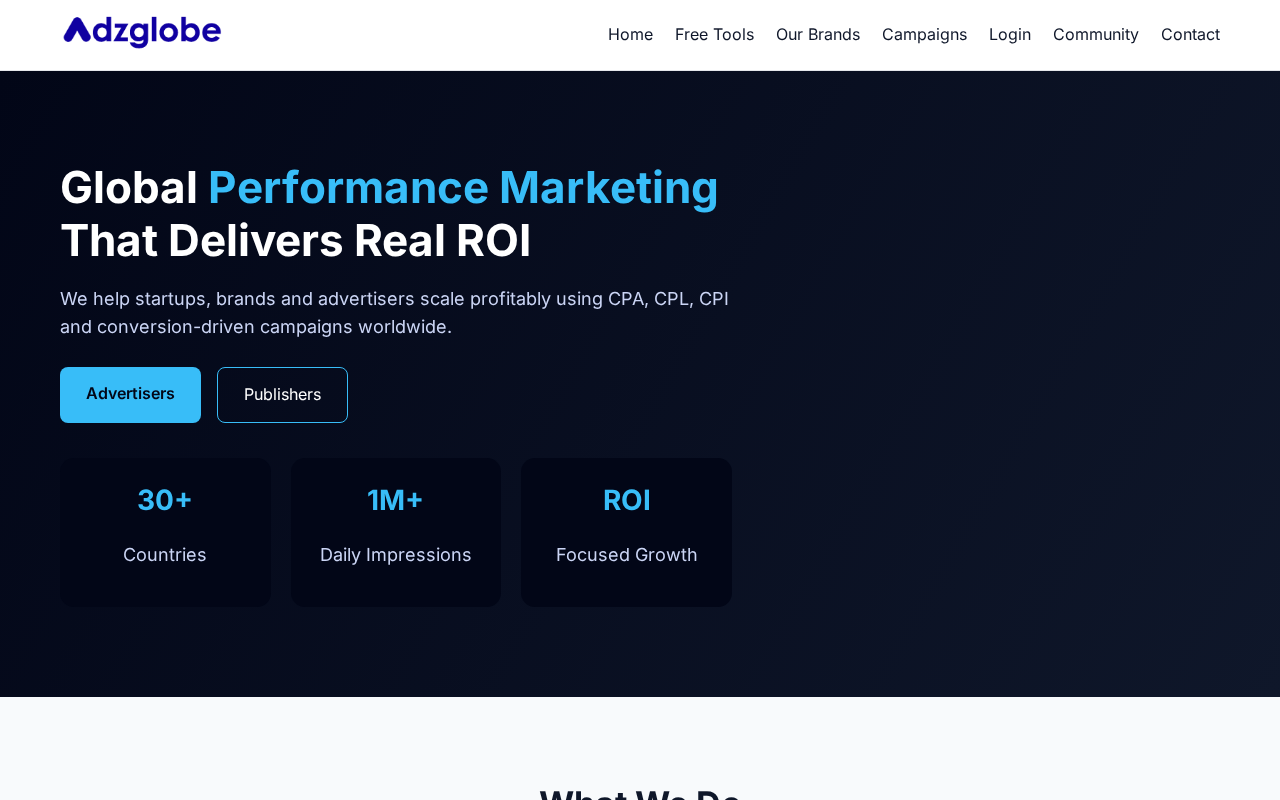Select the 30+ Countries stat card

(165, 532)
